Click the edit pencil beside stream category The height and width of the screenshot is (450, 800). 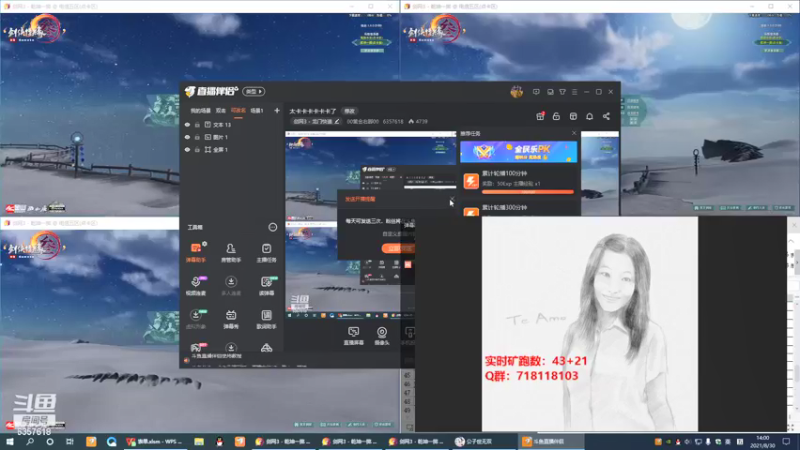(x=337, y=121)
